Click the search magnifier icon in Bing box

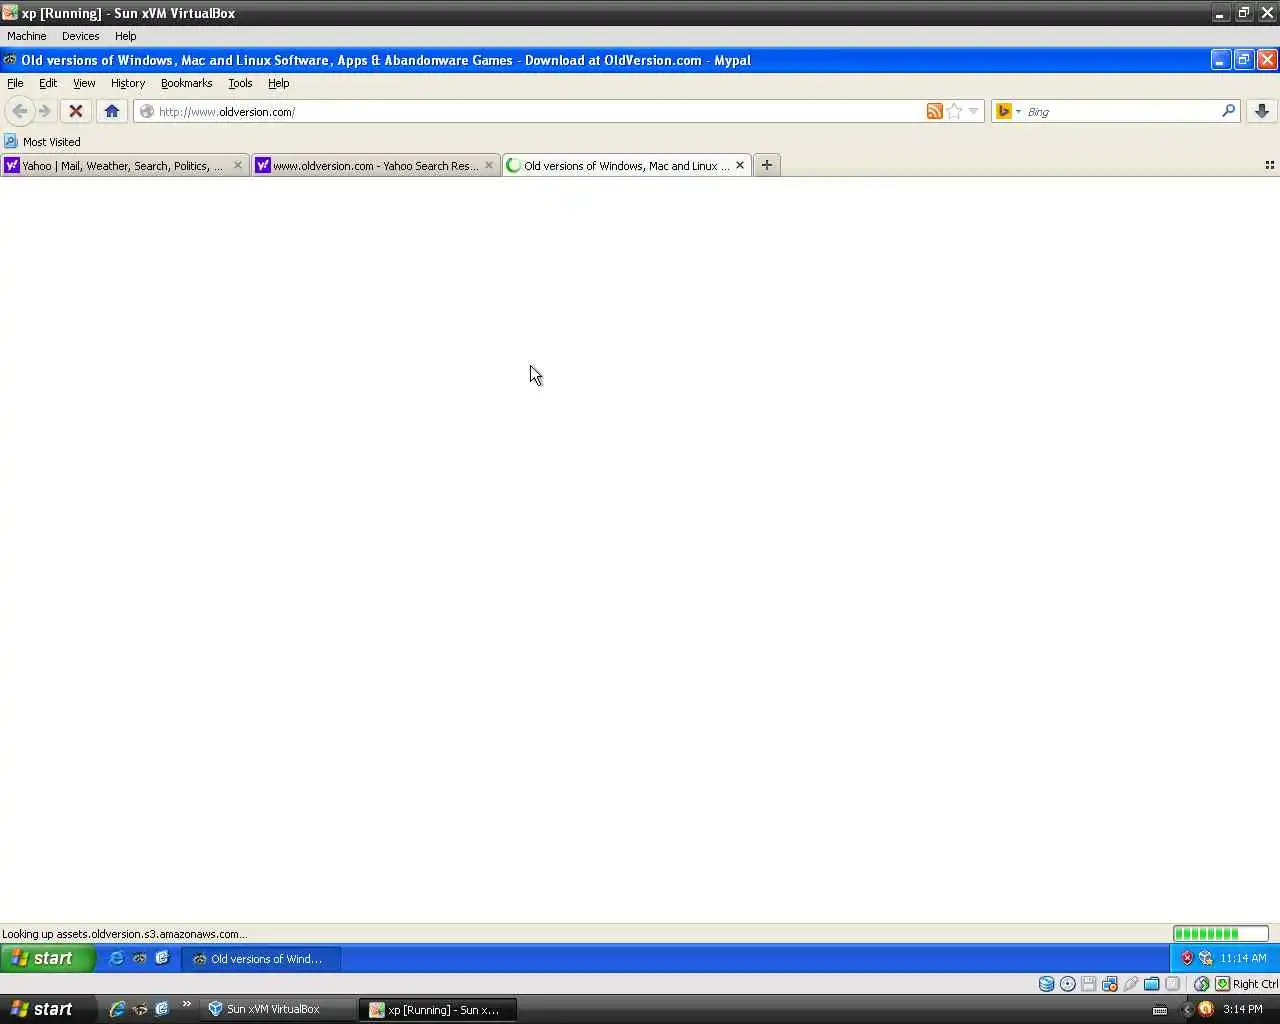point(1228,111)
